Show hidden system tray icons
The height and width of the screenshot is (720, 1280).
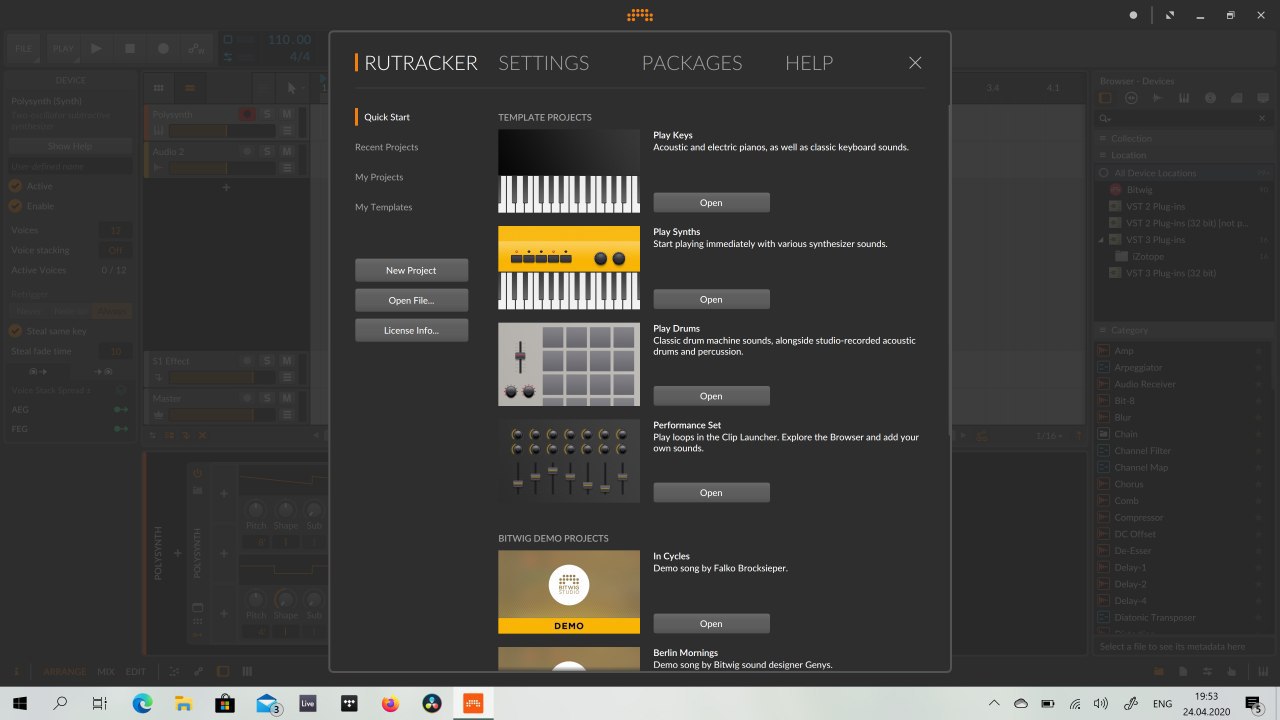click(994, 703)
